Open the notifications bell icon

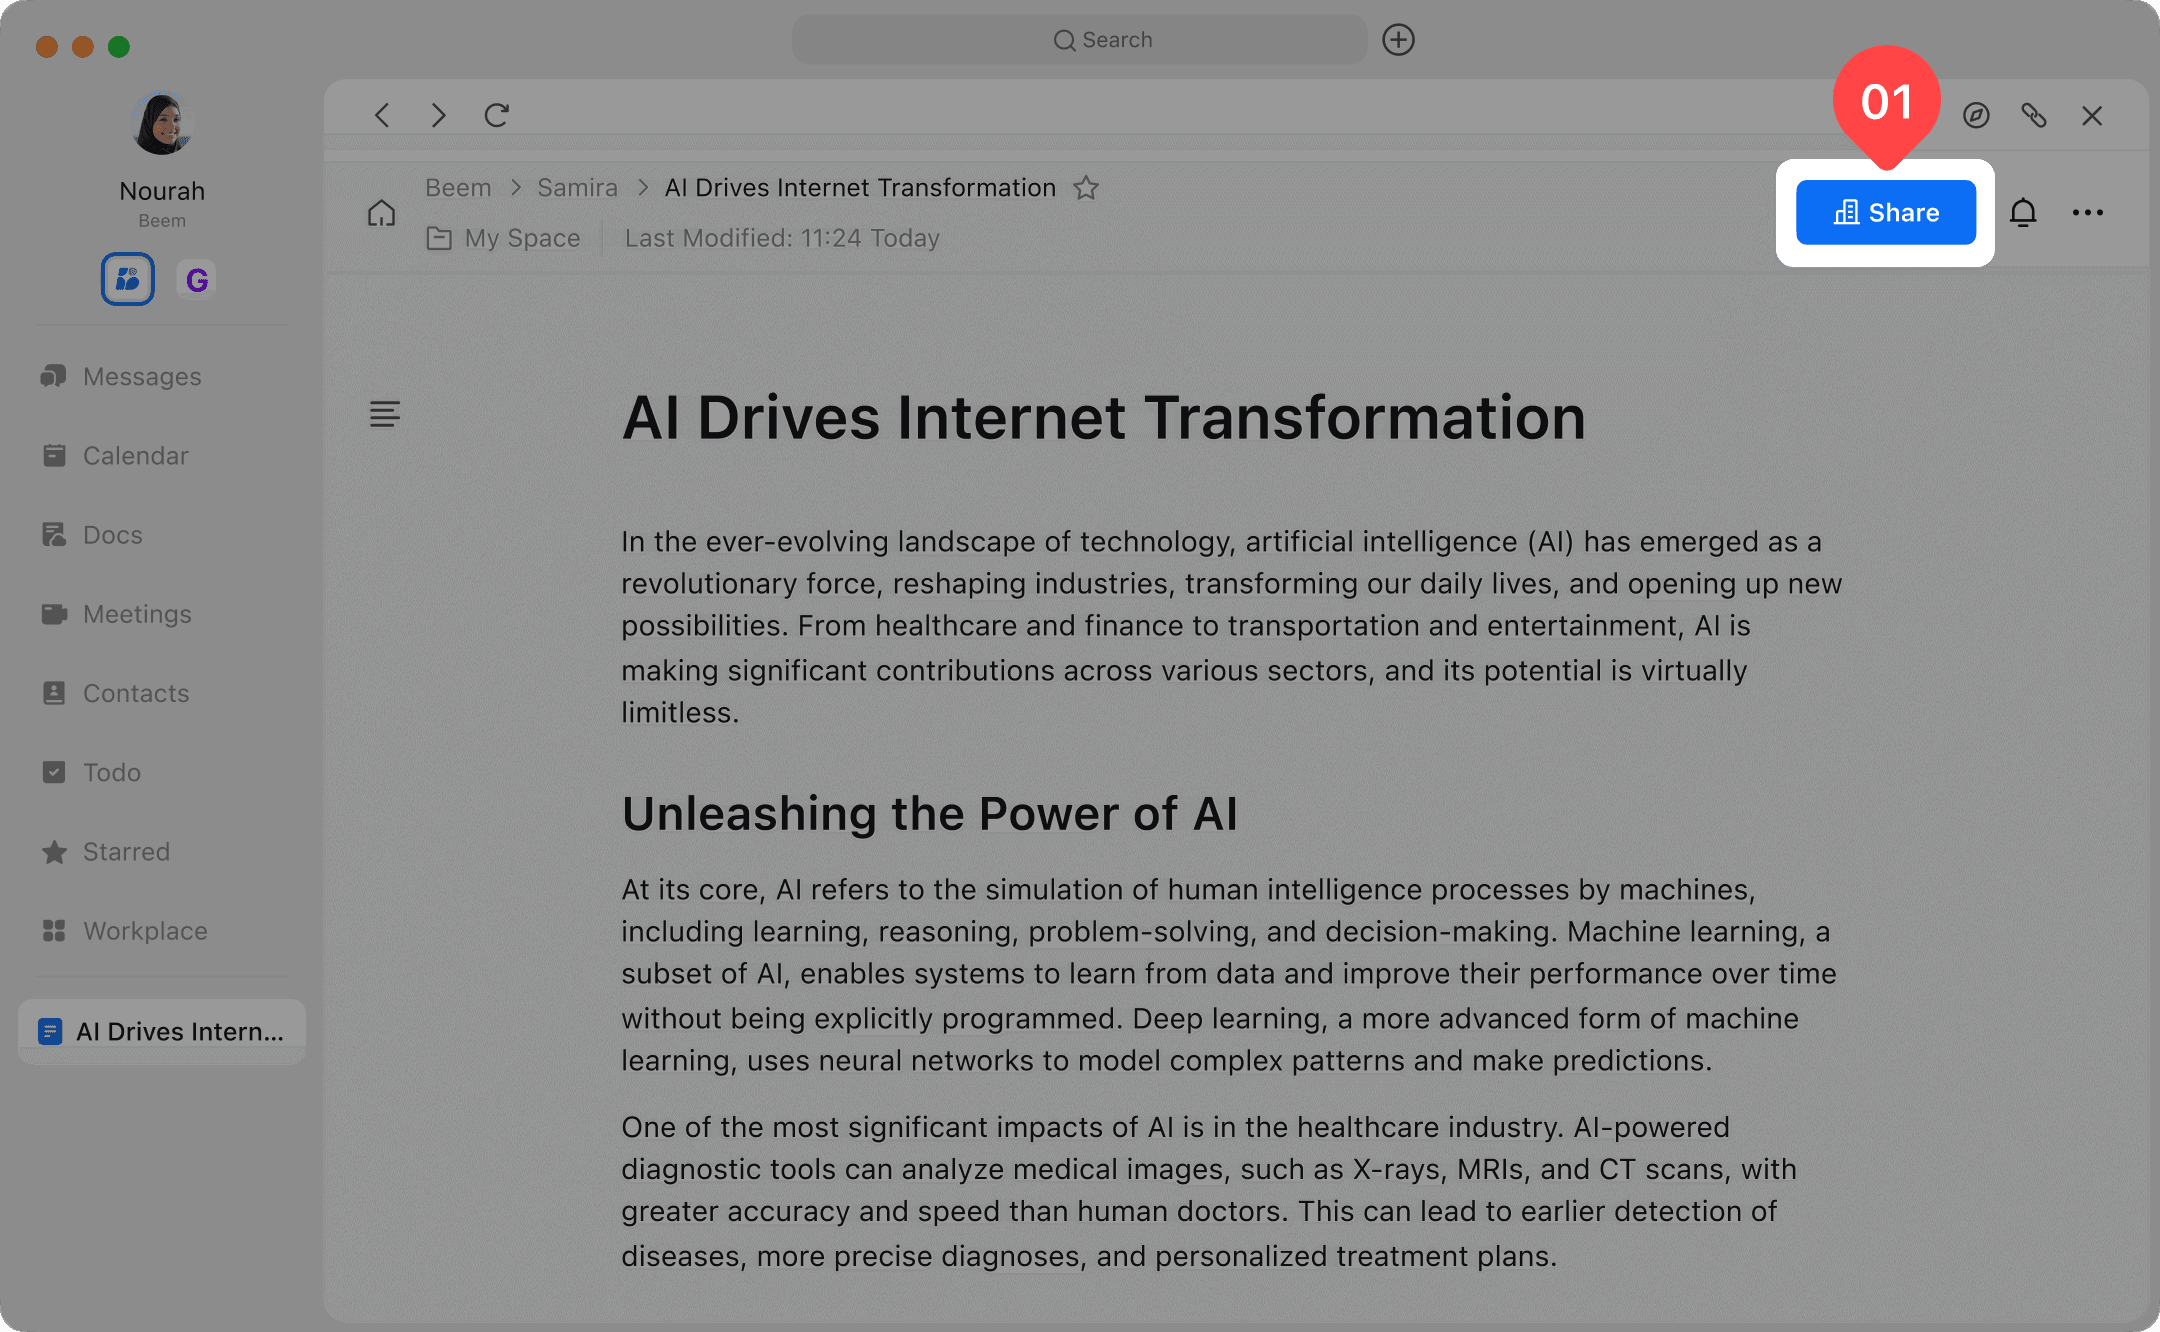(2023, 212)
